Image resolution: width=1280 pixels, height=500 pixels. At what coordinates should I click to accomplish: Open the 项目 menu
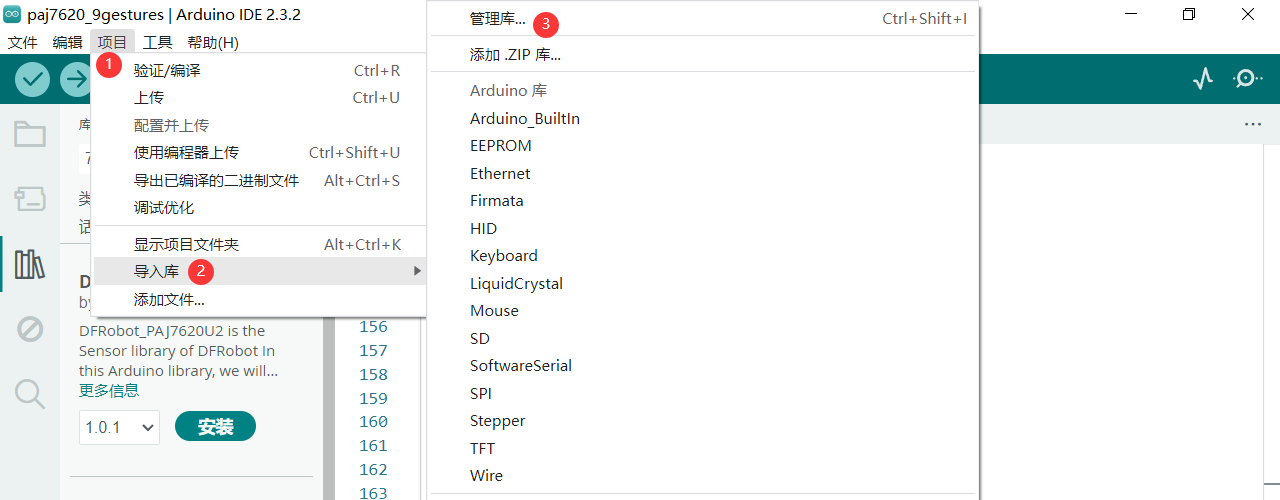(x=112, y=42)
